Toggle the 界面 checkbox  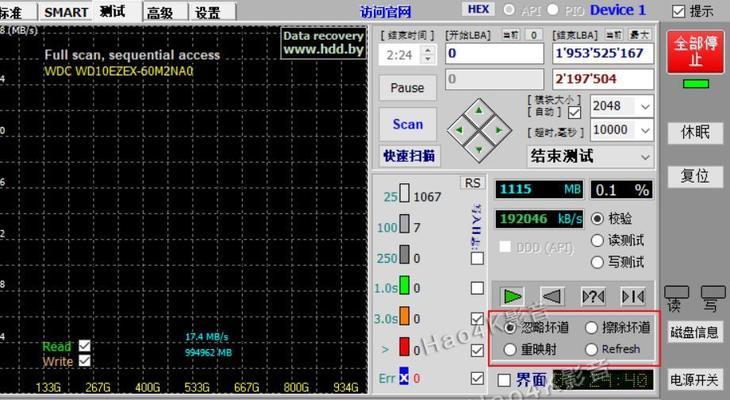[x=504, y=380]
